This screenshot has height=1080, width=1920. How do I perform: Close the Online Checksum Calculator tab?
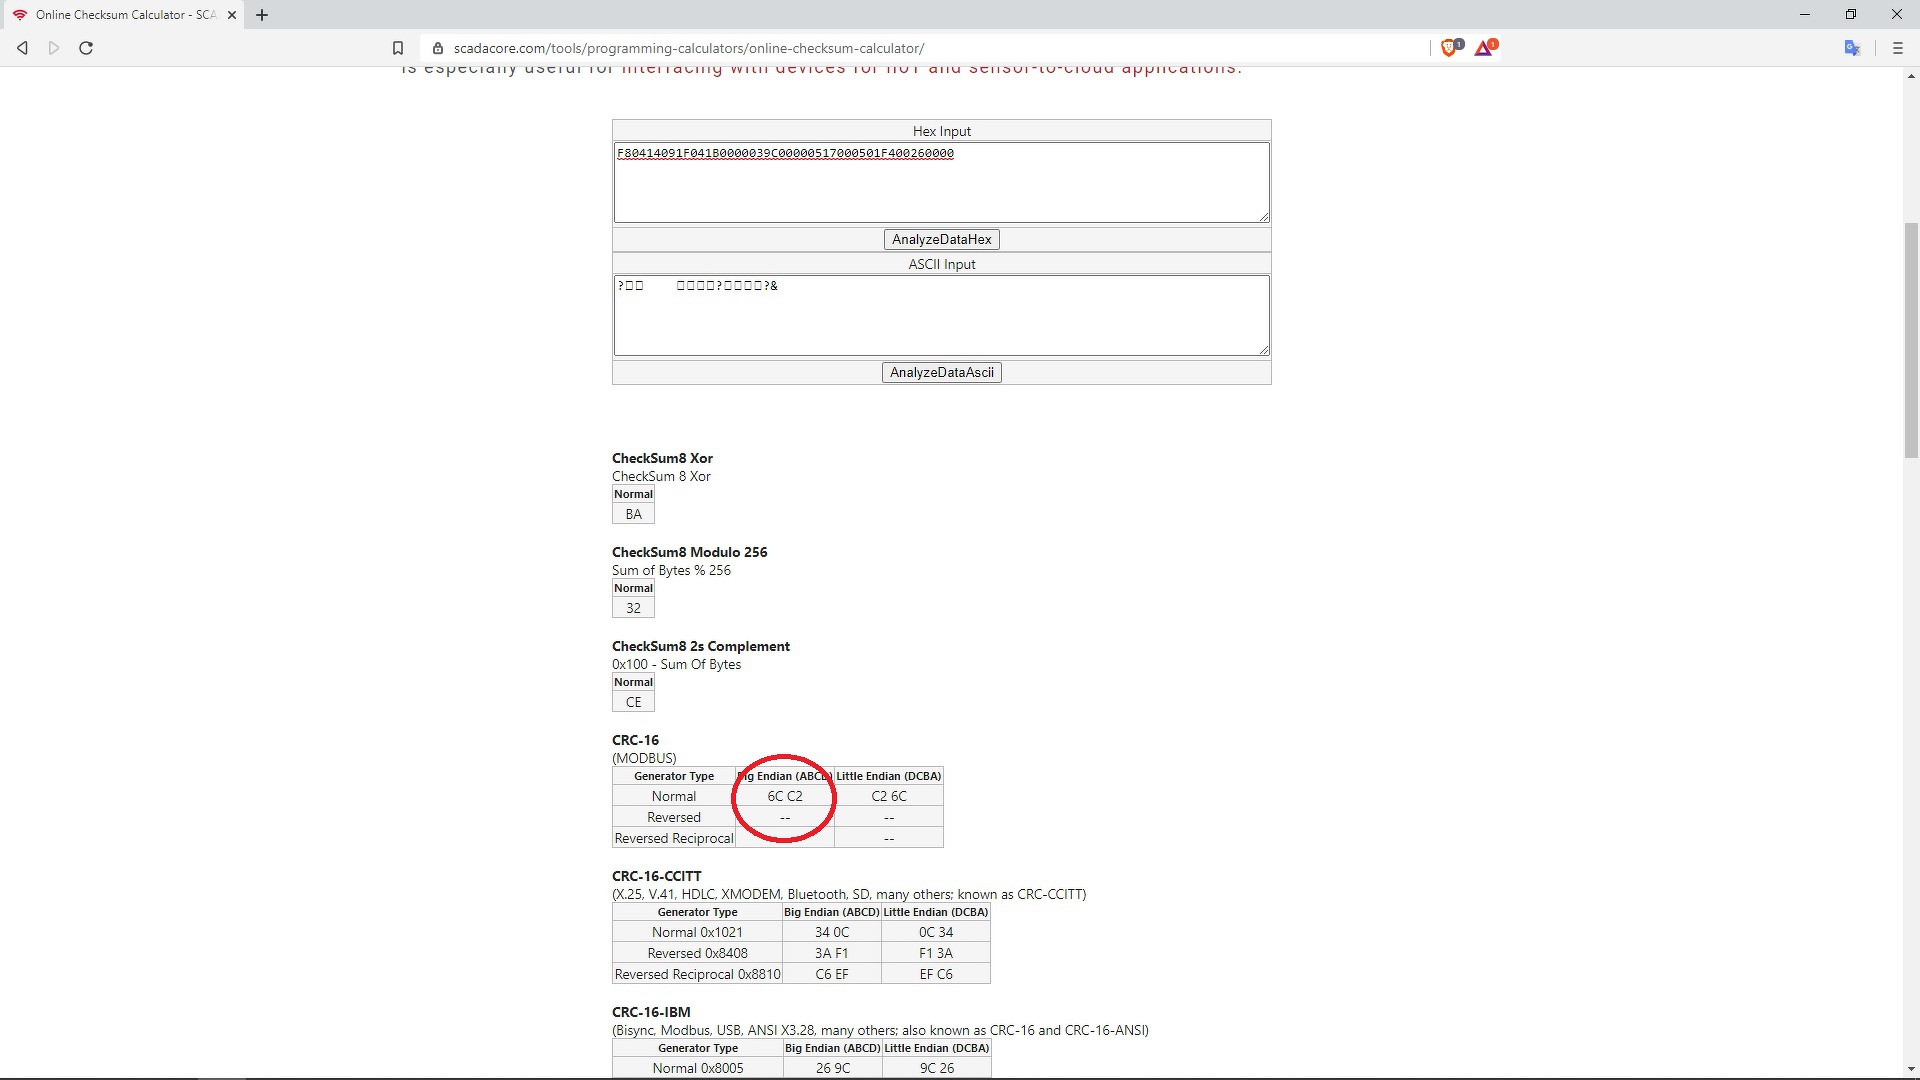pyautogui.click(x=232, y=15)
